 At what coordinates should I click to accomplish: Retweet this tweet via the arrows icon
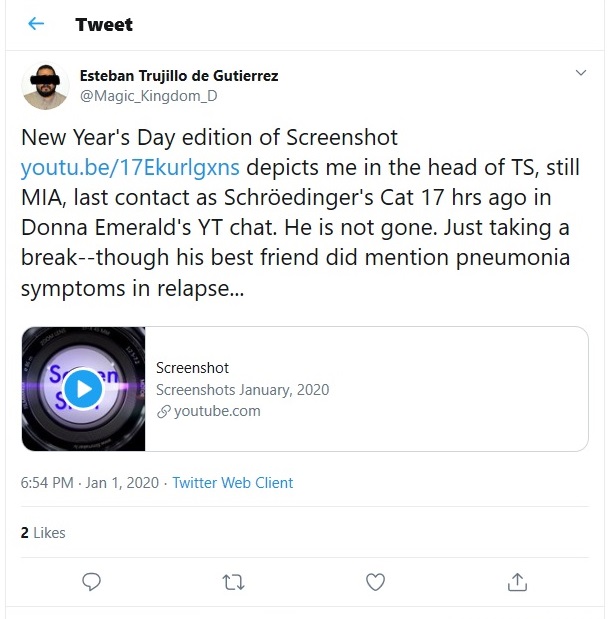233,581
